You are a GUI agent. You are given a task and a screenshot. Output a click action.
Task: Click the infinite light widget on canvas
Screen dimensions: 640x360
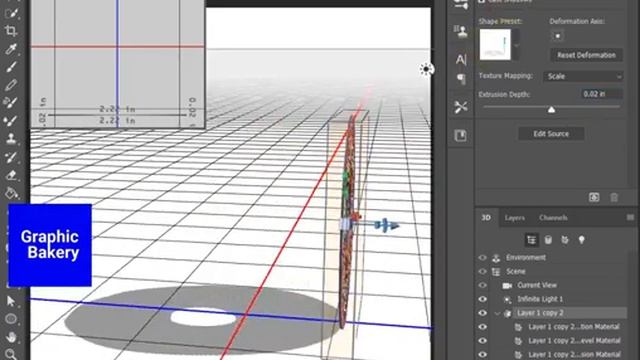pyautogui.click(x=426, y=69)
